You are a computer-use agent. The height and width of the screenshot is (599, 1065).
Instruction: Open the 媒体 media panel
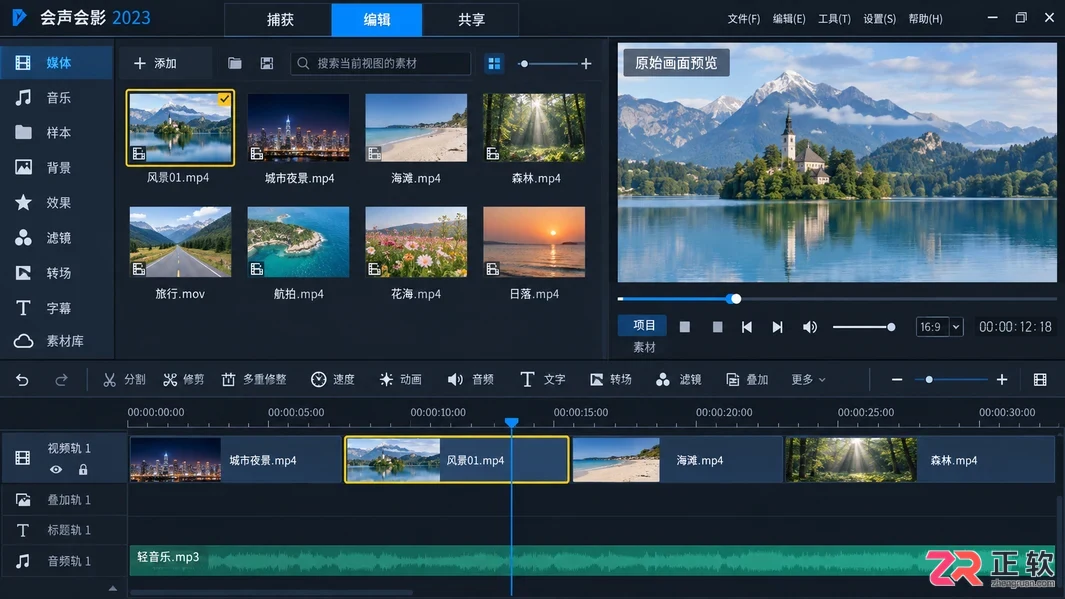pyautogui.click(x=56, y=63)
